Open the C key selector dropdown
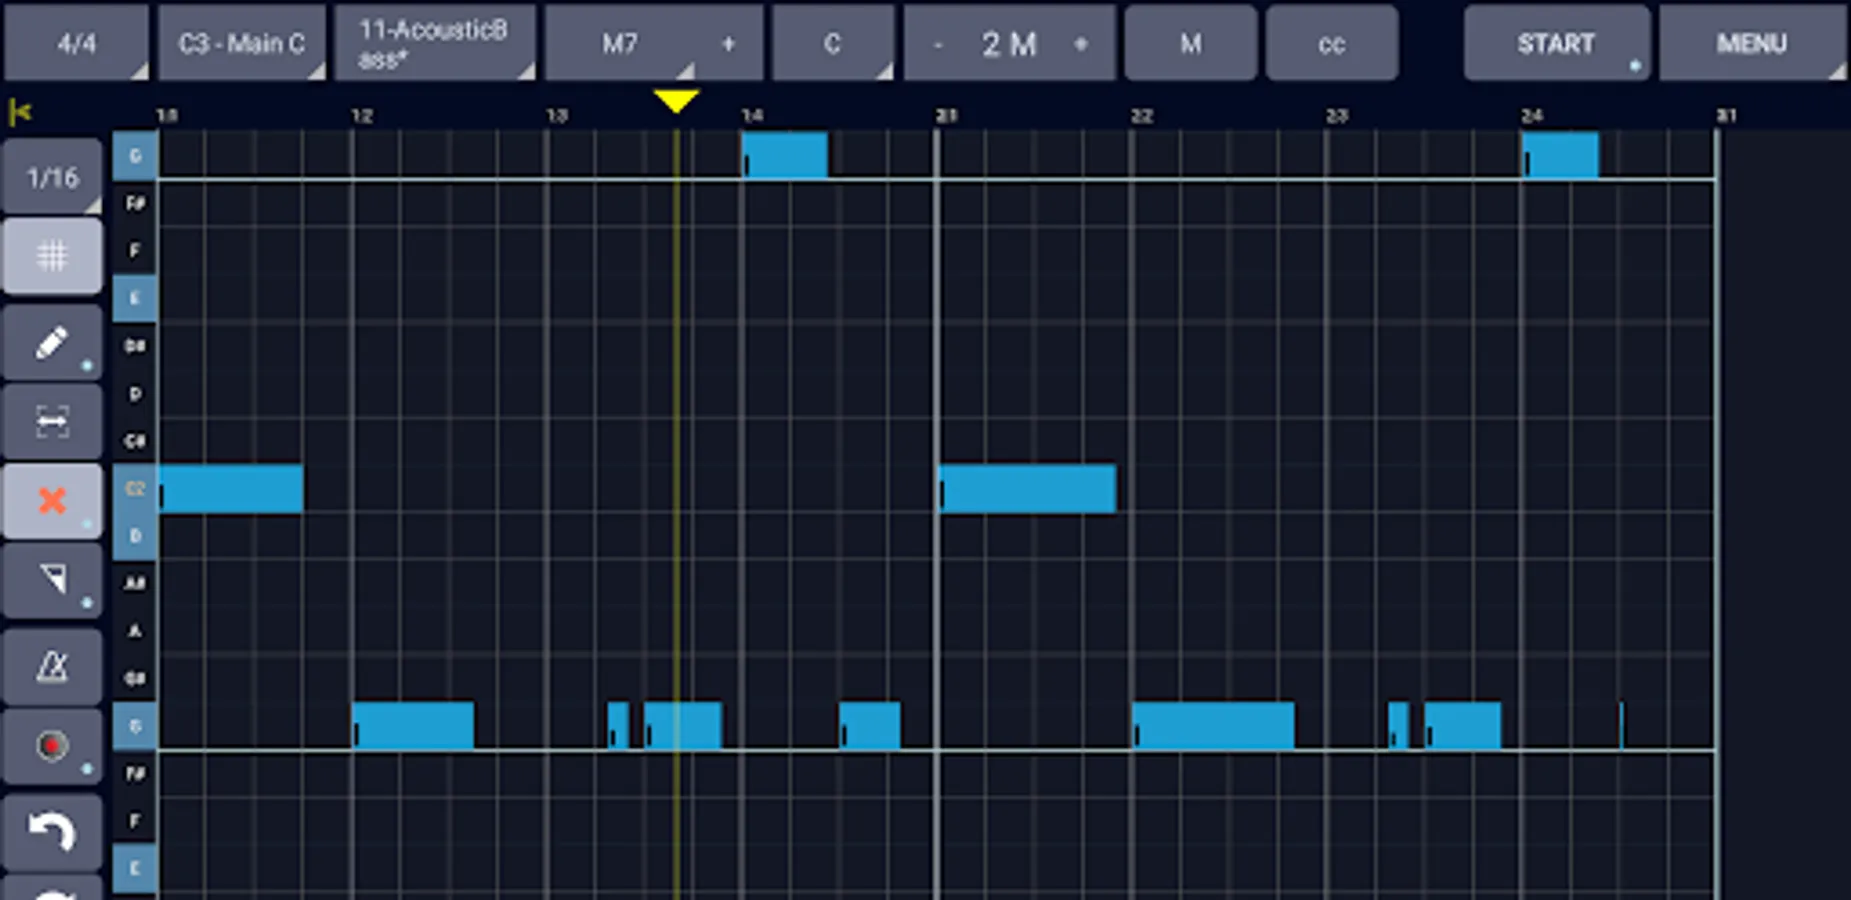The height and width of the screenshot is (900, 1851). (833, 43)
